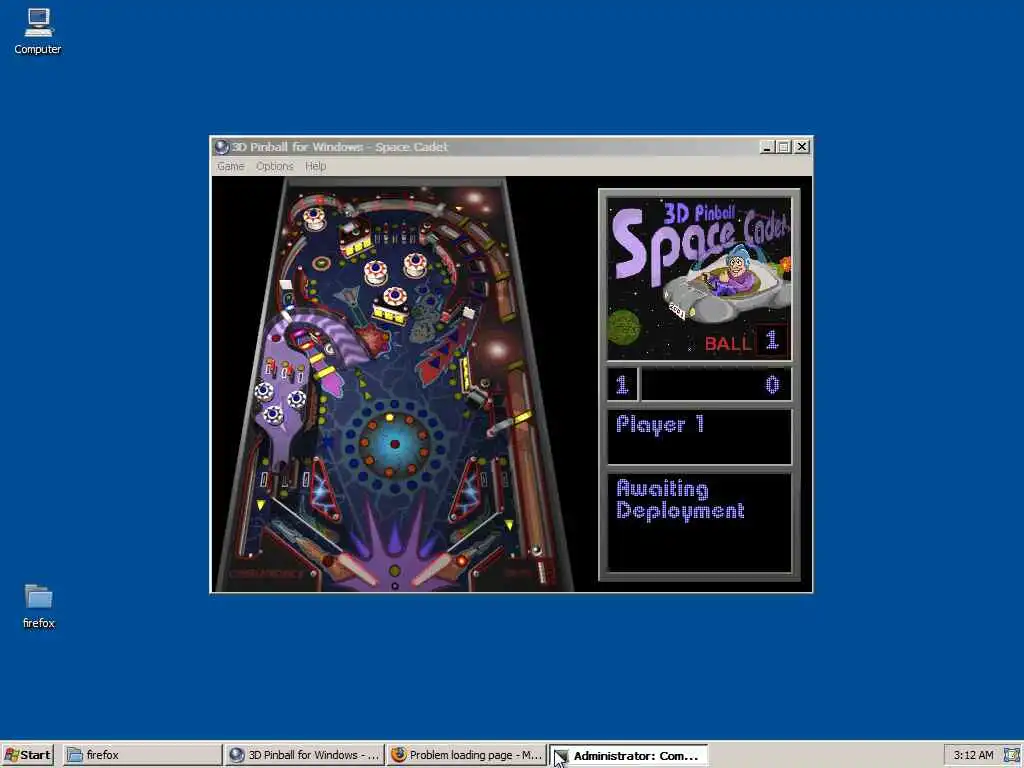
Task: Open the Start menu
Action: pos(27,755)
